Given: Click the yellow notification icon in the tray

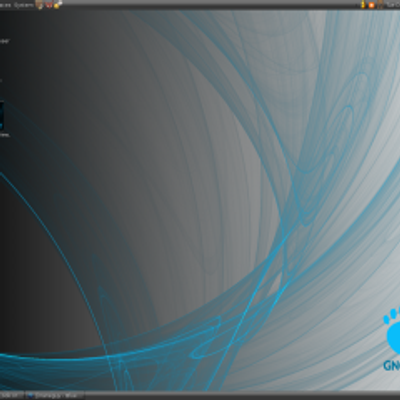Looking at the screenshot, I should click(x=363, y=5).
